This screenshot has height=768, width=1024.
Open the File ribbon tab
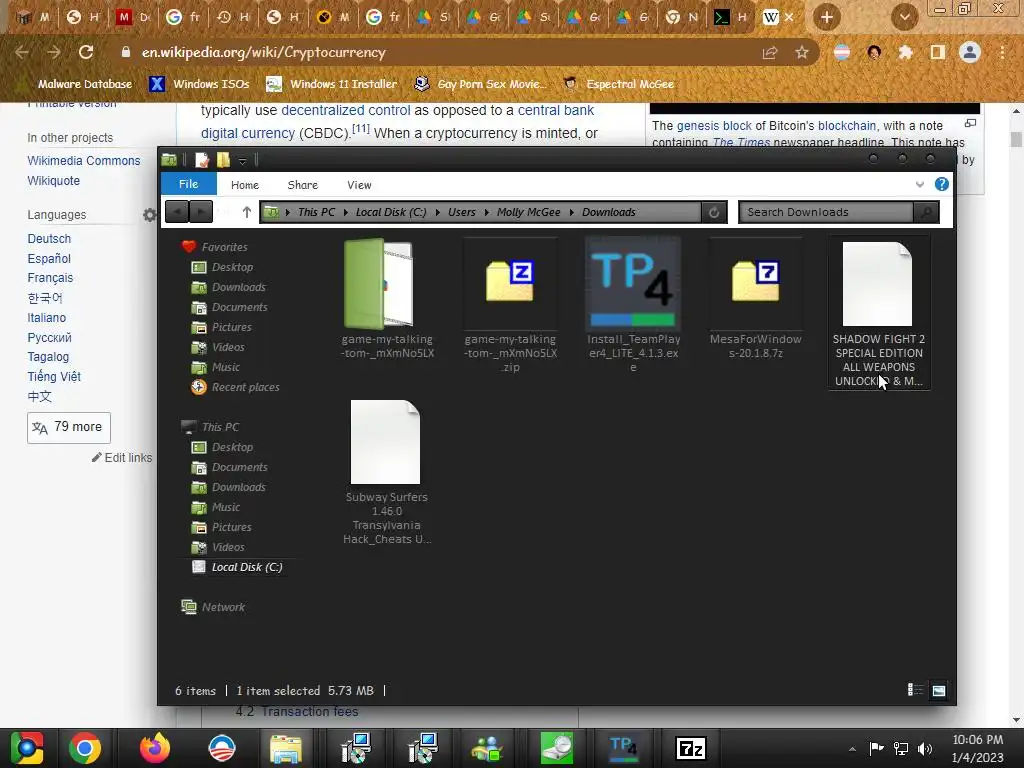188,184
